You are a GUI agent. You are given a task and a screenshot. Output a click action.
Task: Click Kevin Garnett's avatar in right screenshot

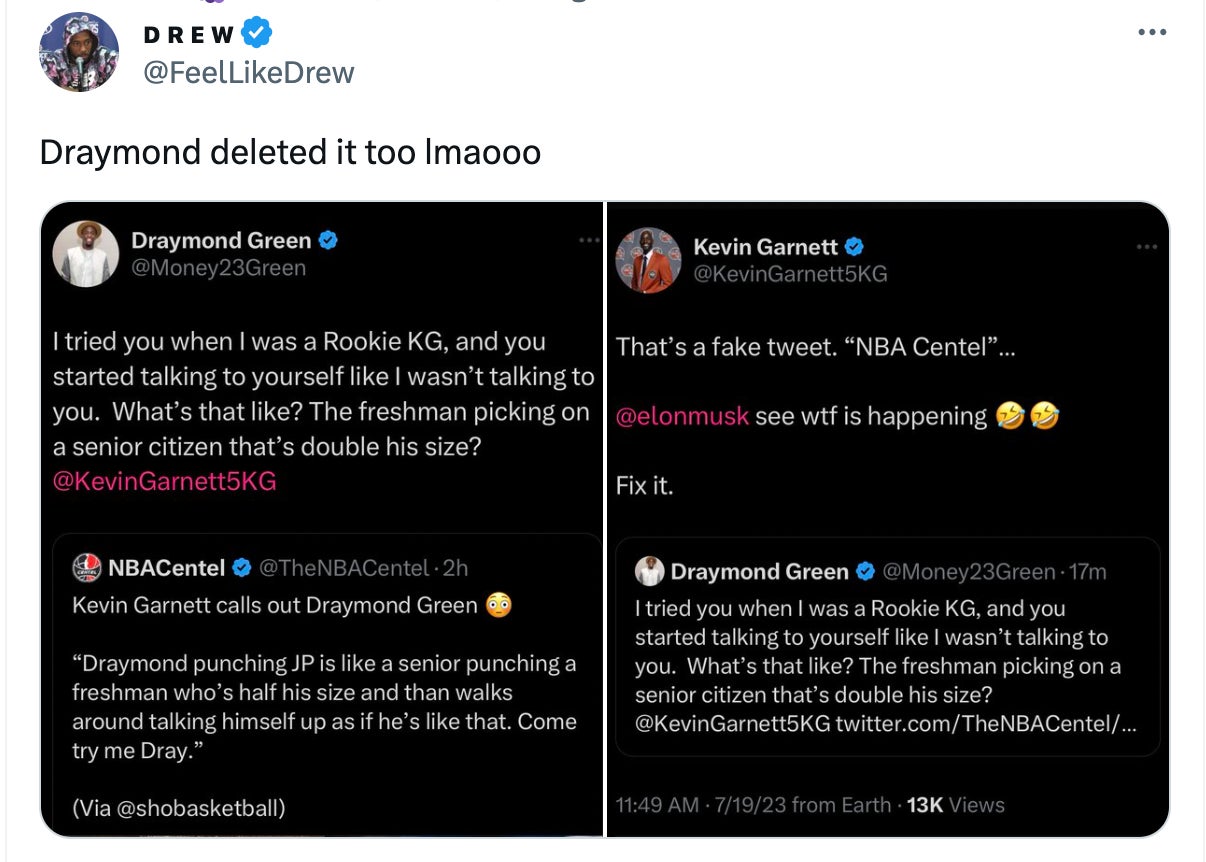[x=648, y=260]
